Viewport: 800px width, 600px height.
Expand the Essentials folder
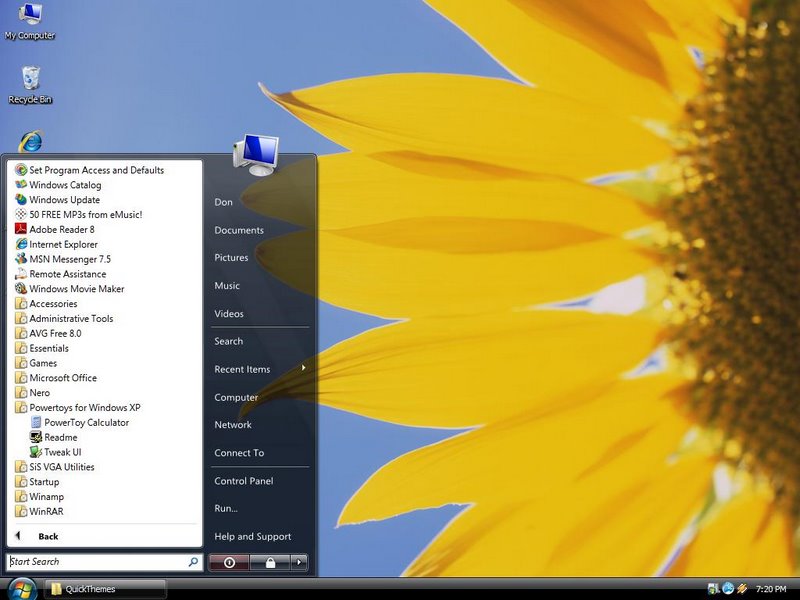pos(42,348)
